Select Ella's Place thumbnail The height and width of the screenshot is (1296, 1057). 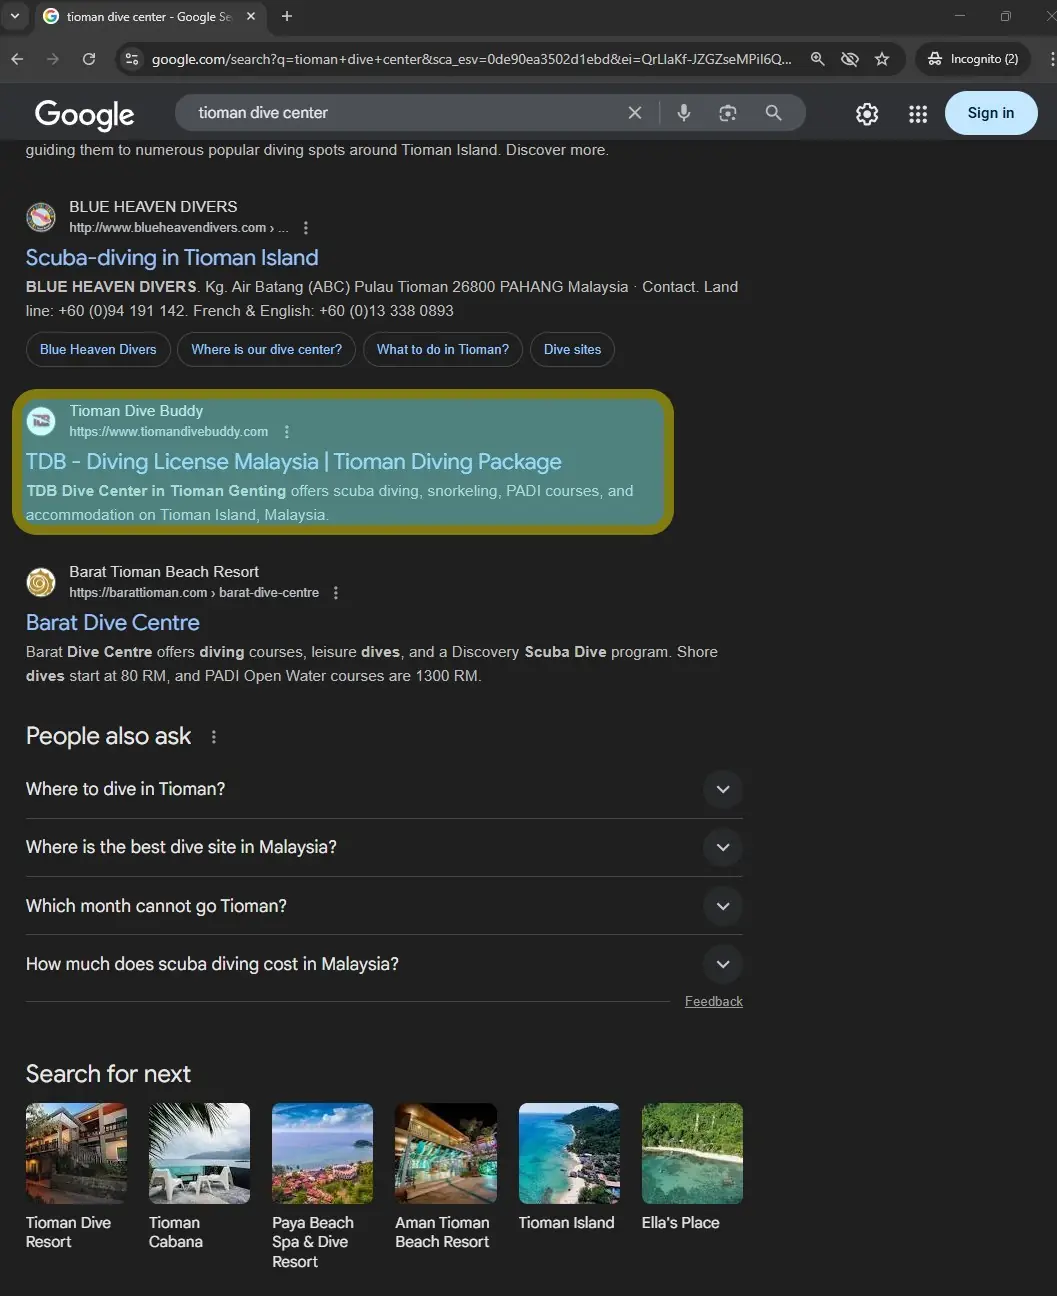tap(692, 1153)
